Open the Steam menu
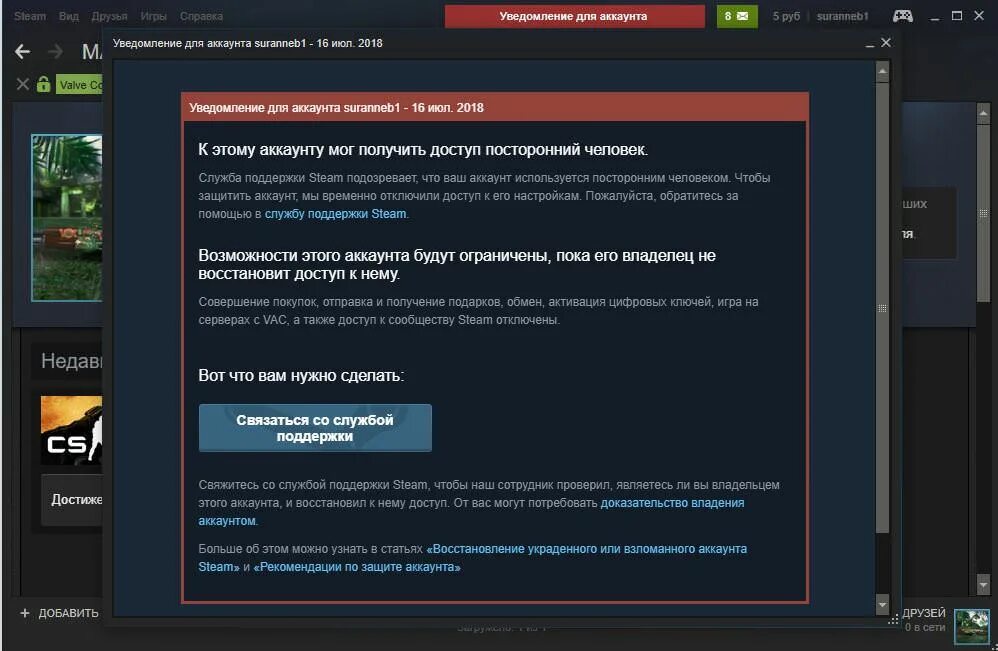Screen dimensions: 998x651 pyautogui.click(x=30, y=16)
